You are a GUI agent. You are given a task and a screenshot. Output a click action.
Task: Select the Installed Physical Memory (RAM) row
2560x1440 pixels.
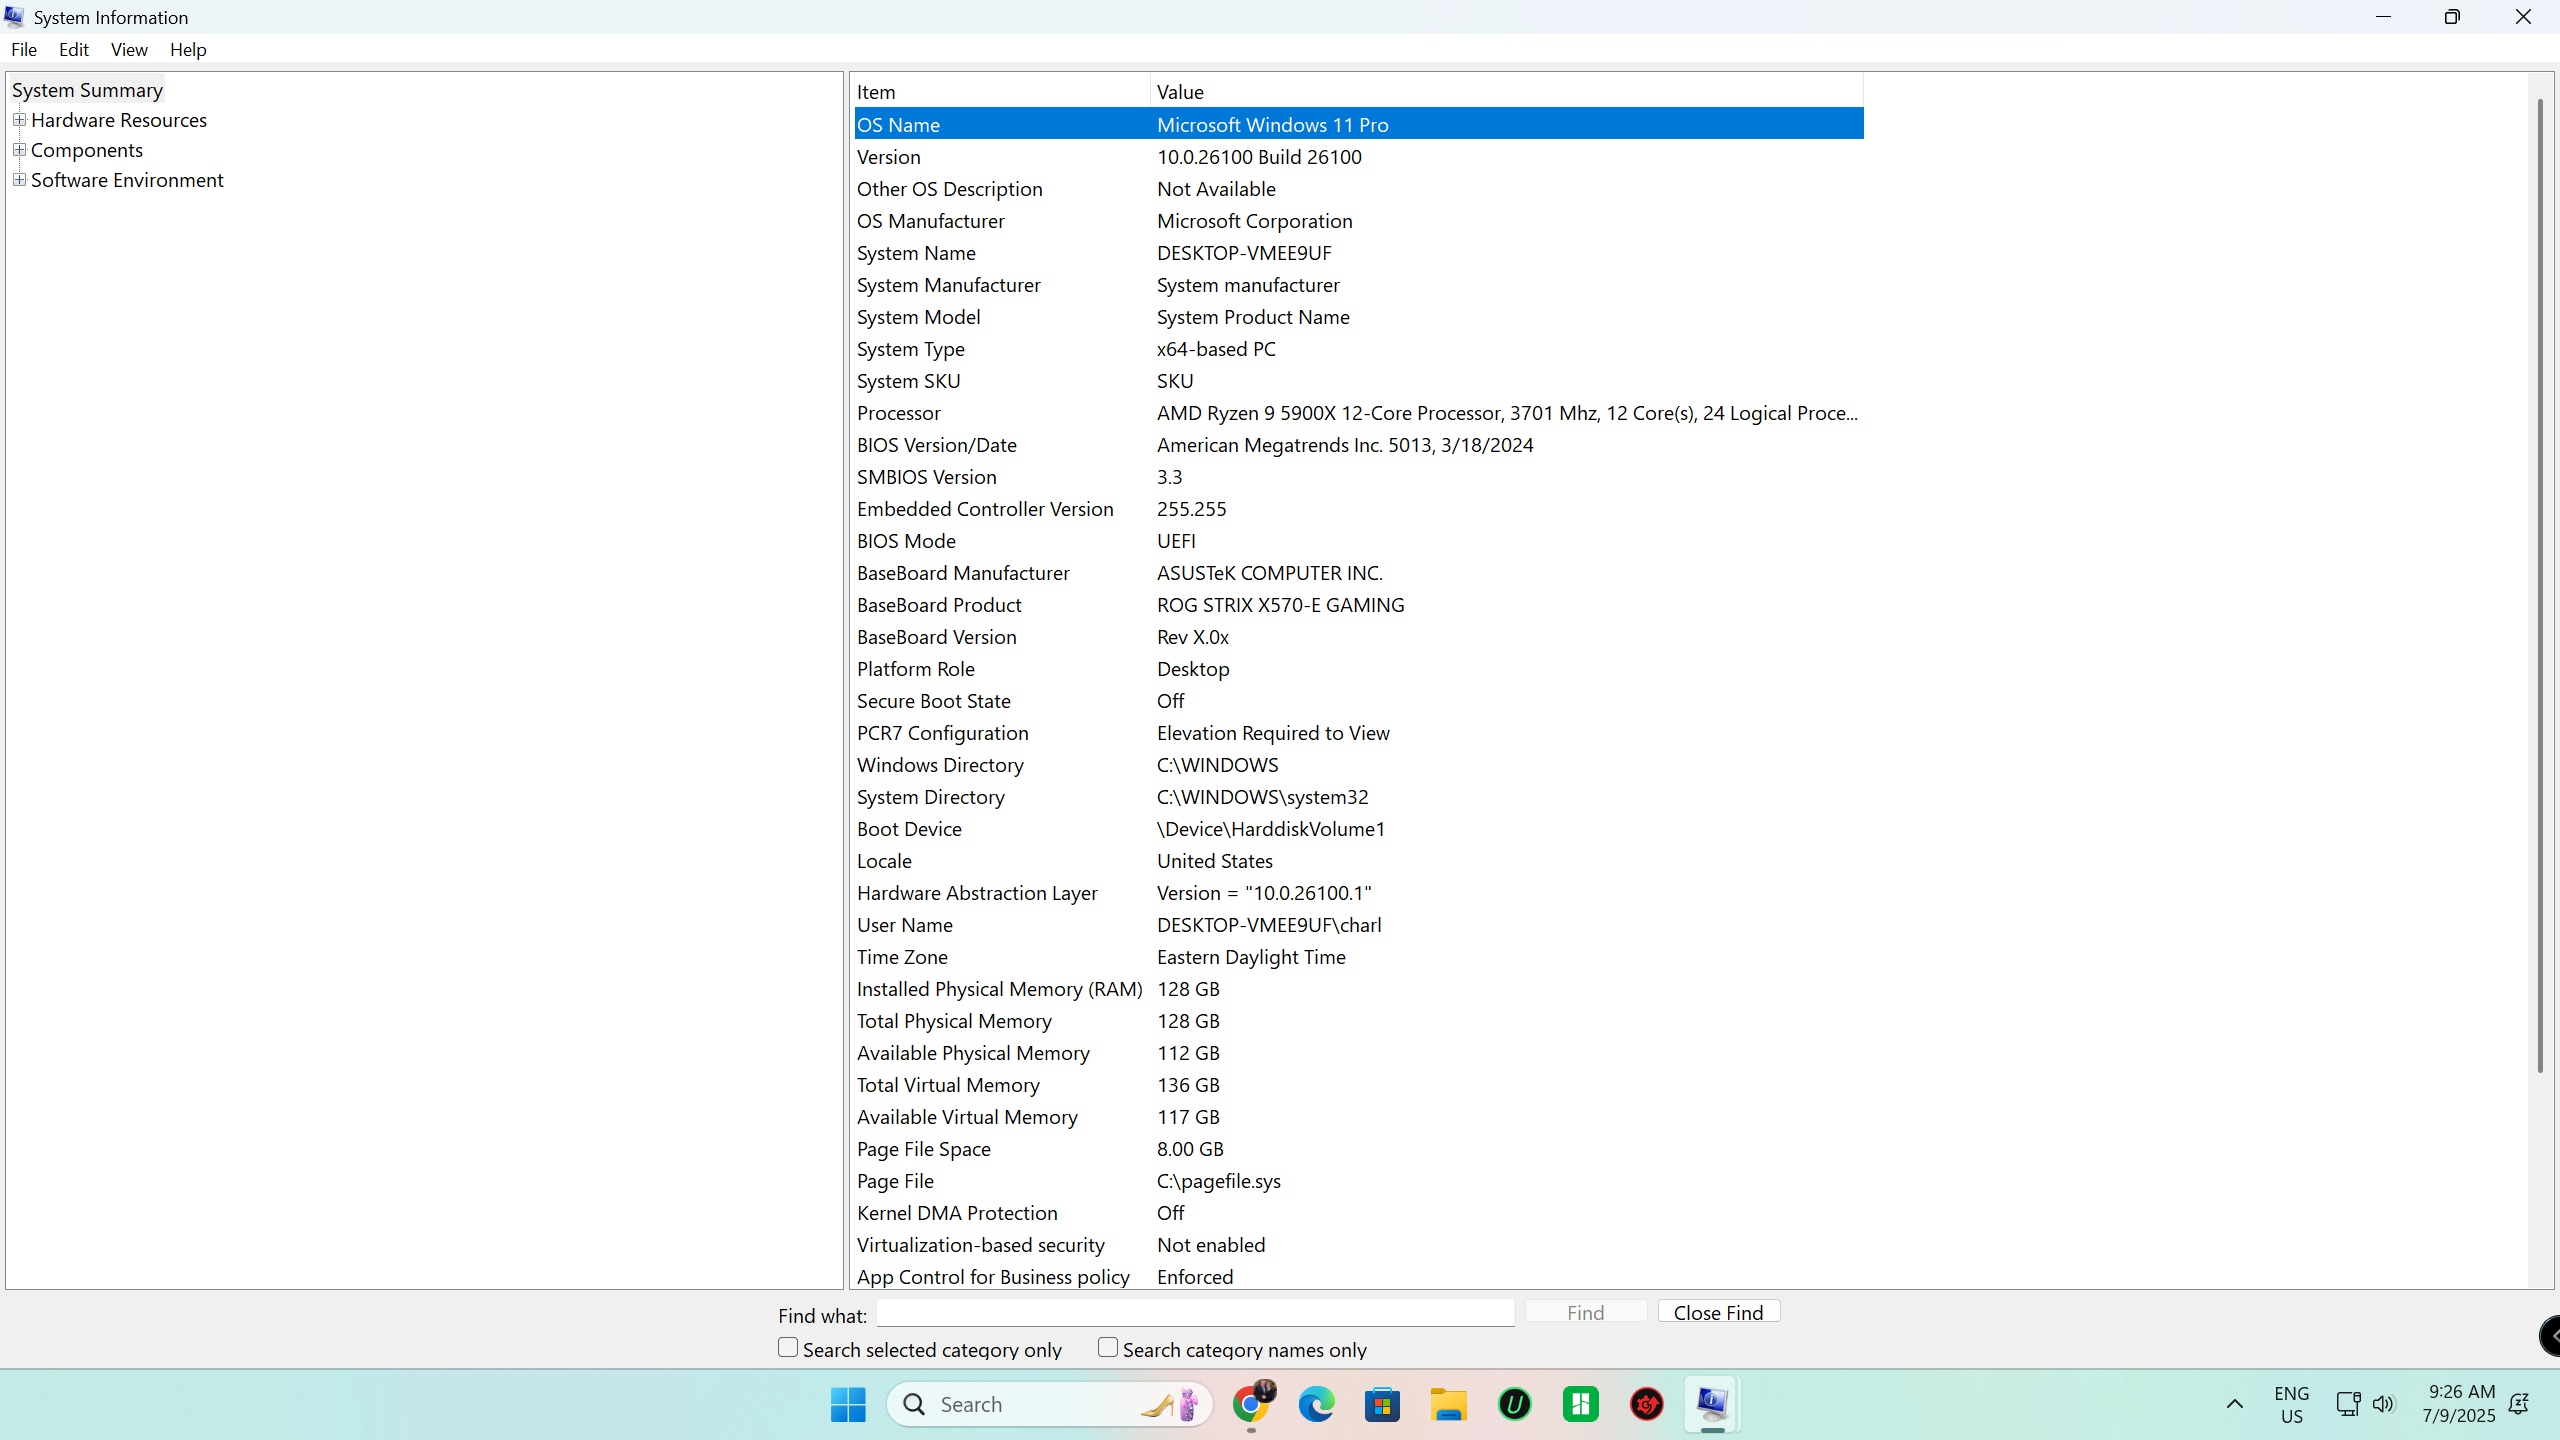(1359, 989)
